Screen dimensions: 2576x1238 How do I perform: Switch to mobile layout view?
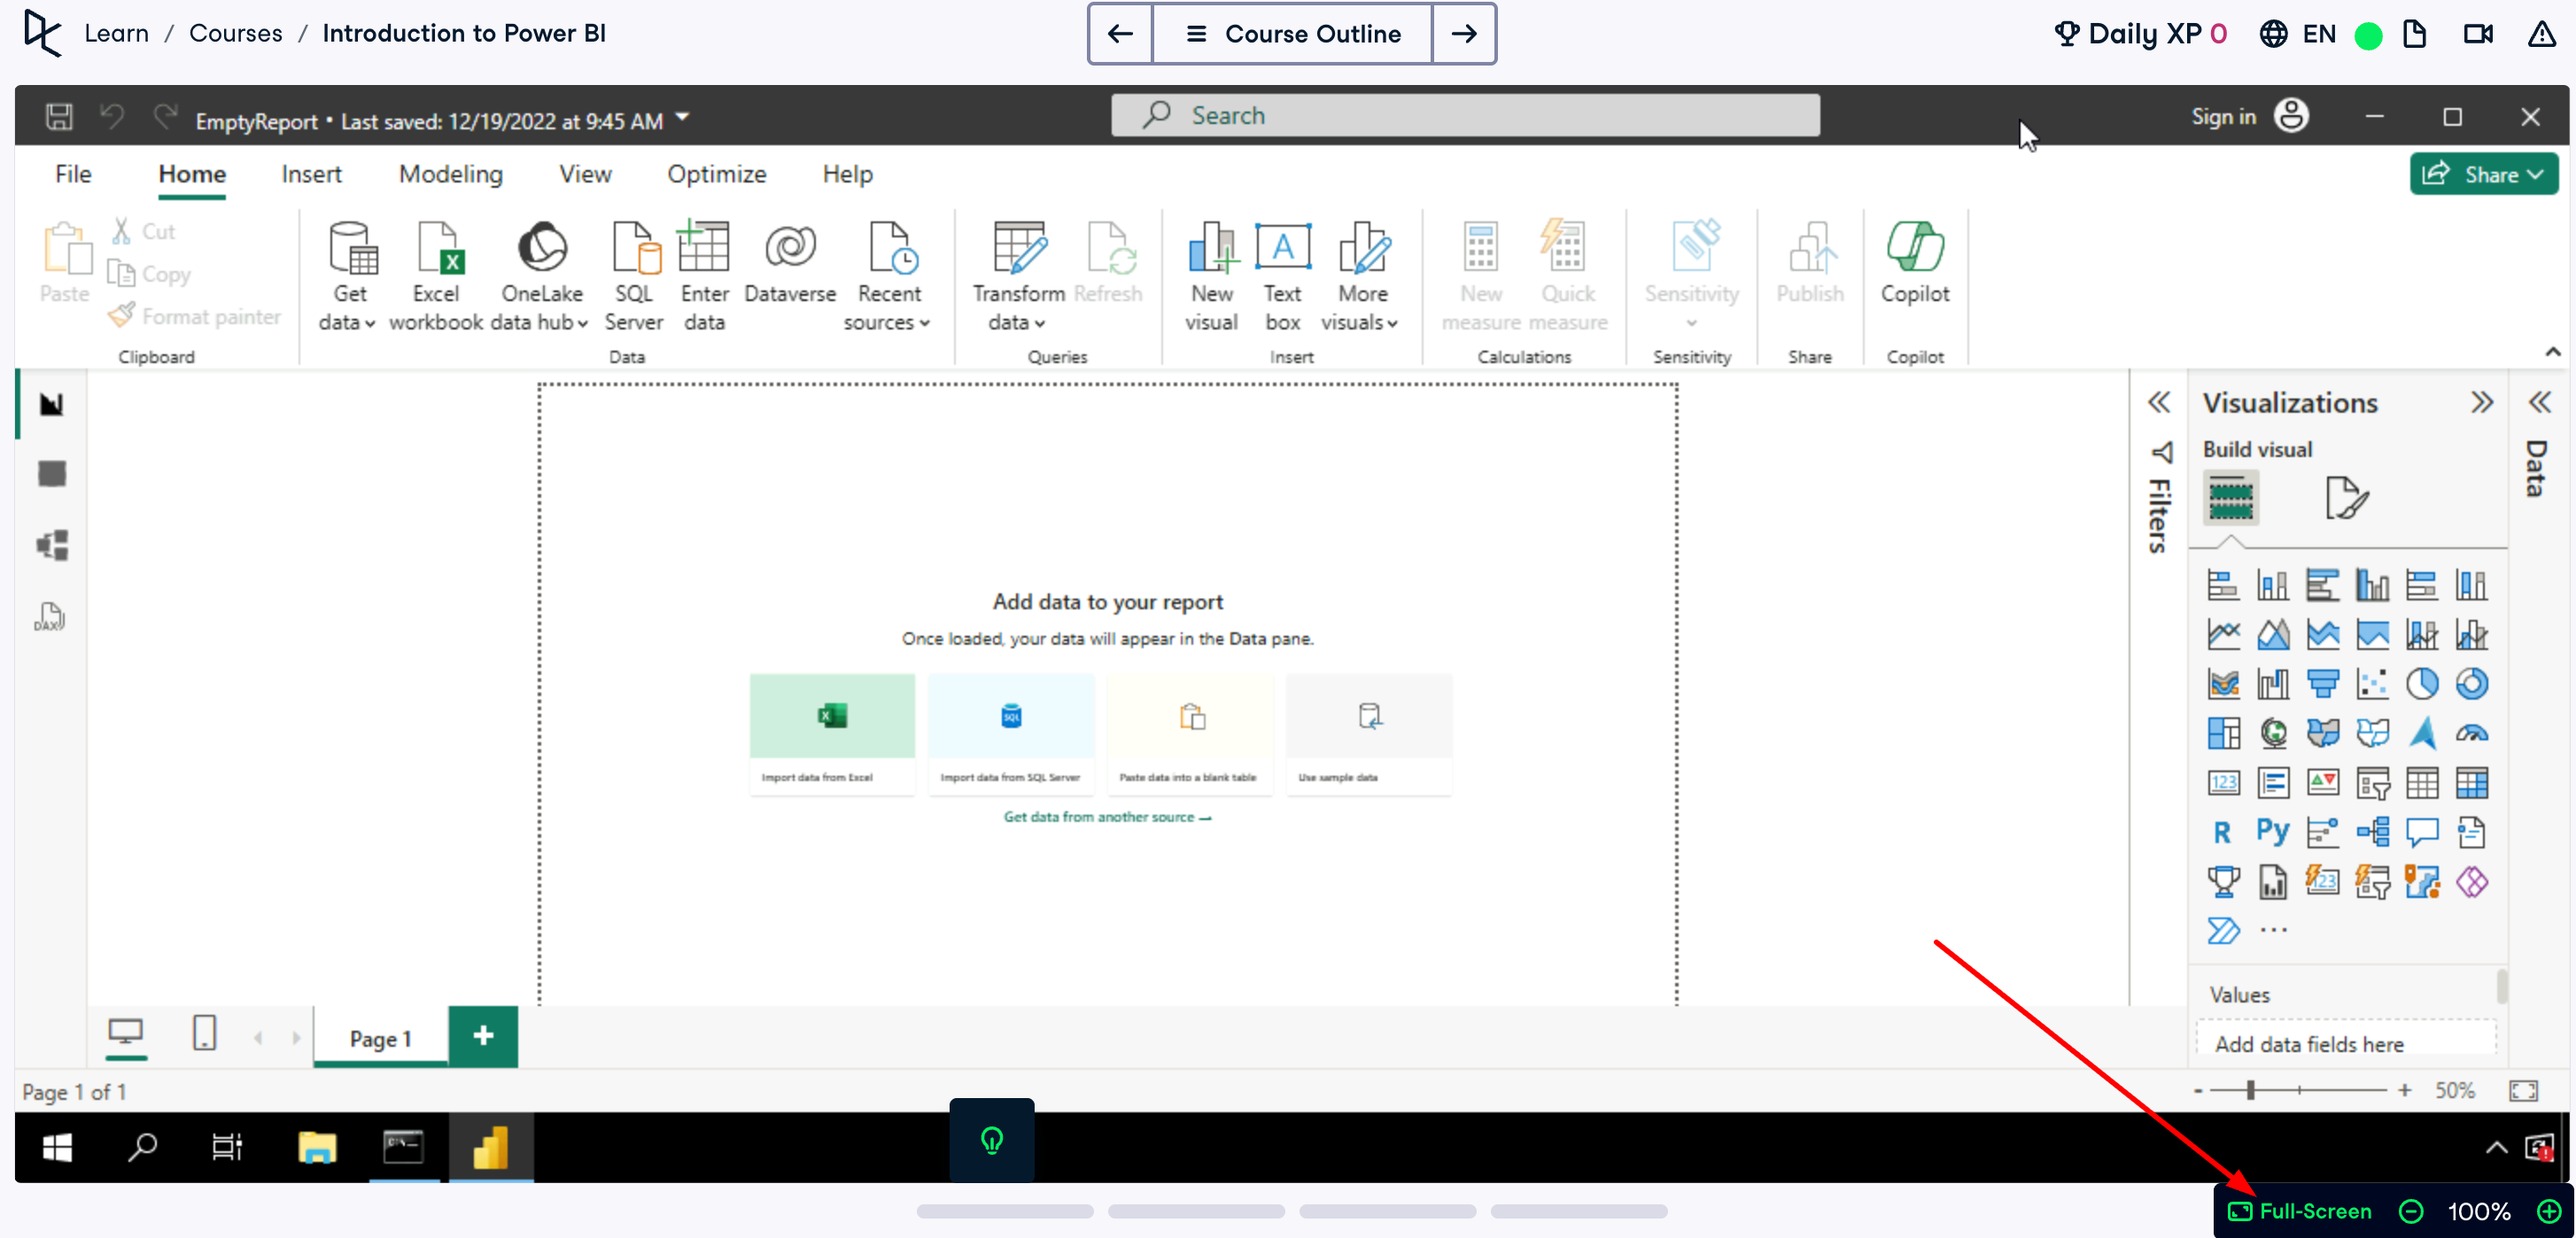(204, 1032)
